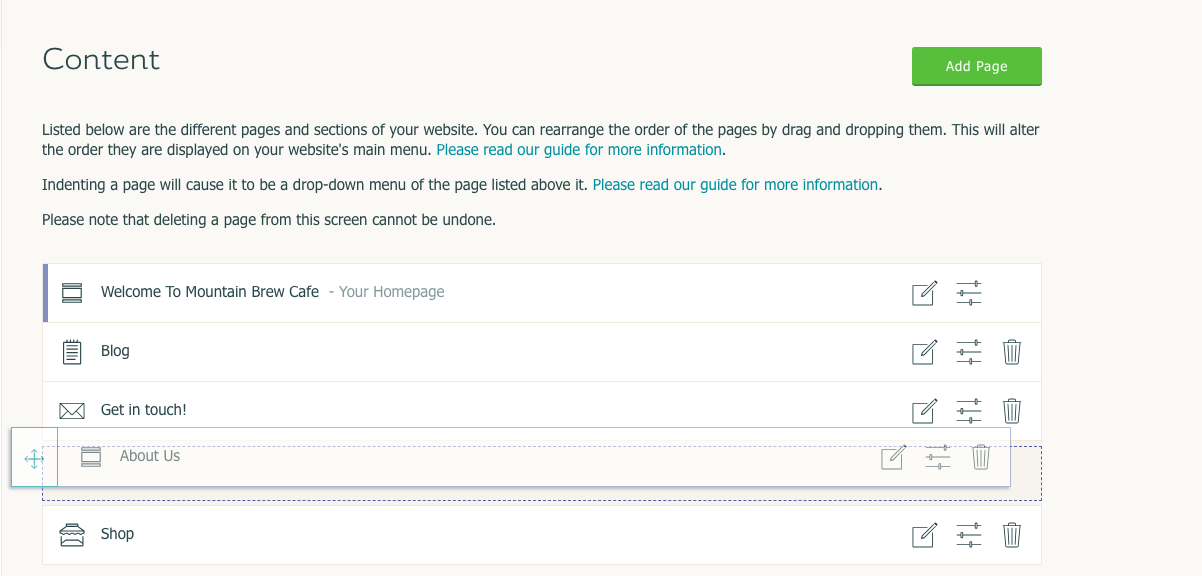1202x576 pixels.
Task: Select the Blog page row title
Action: coord(115,351)
